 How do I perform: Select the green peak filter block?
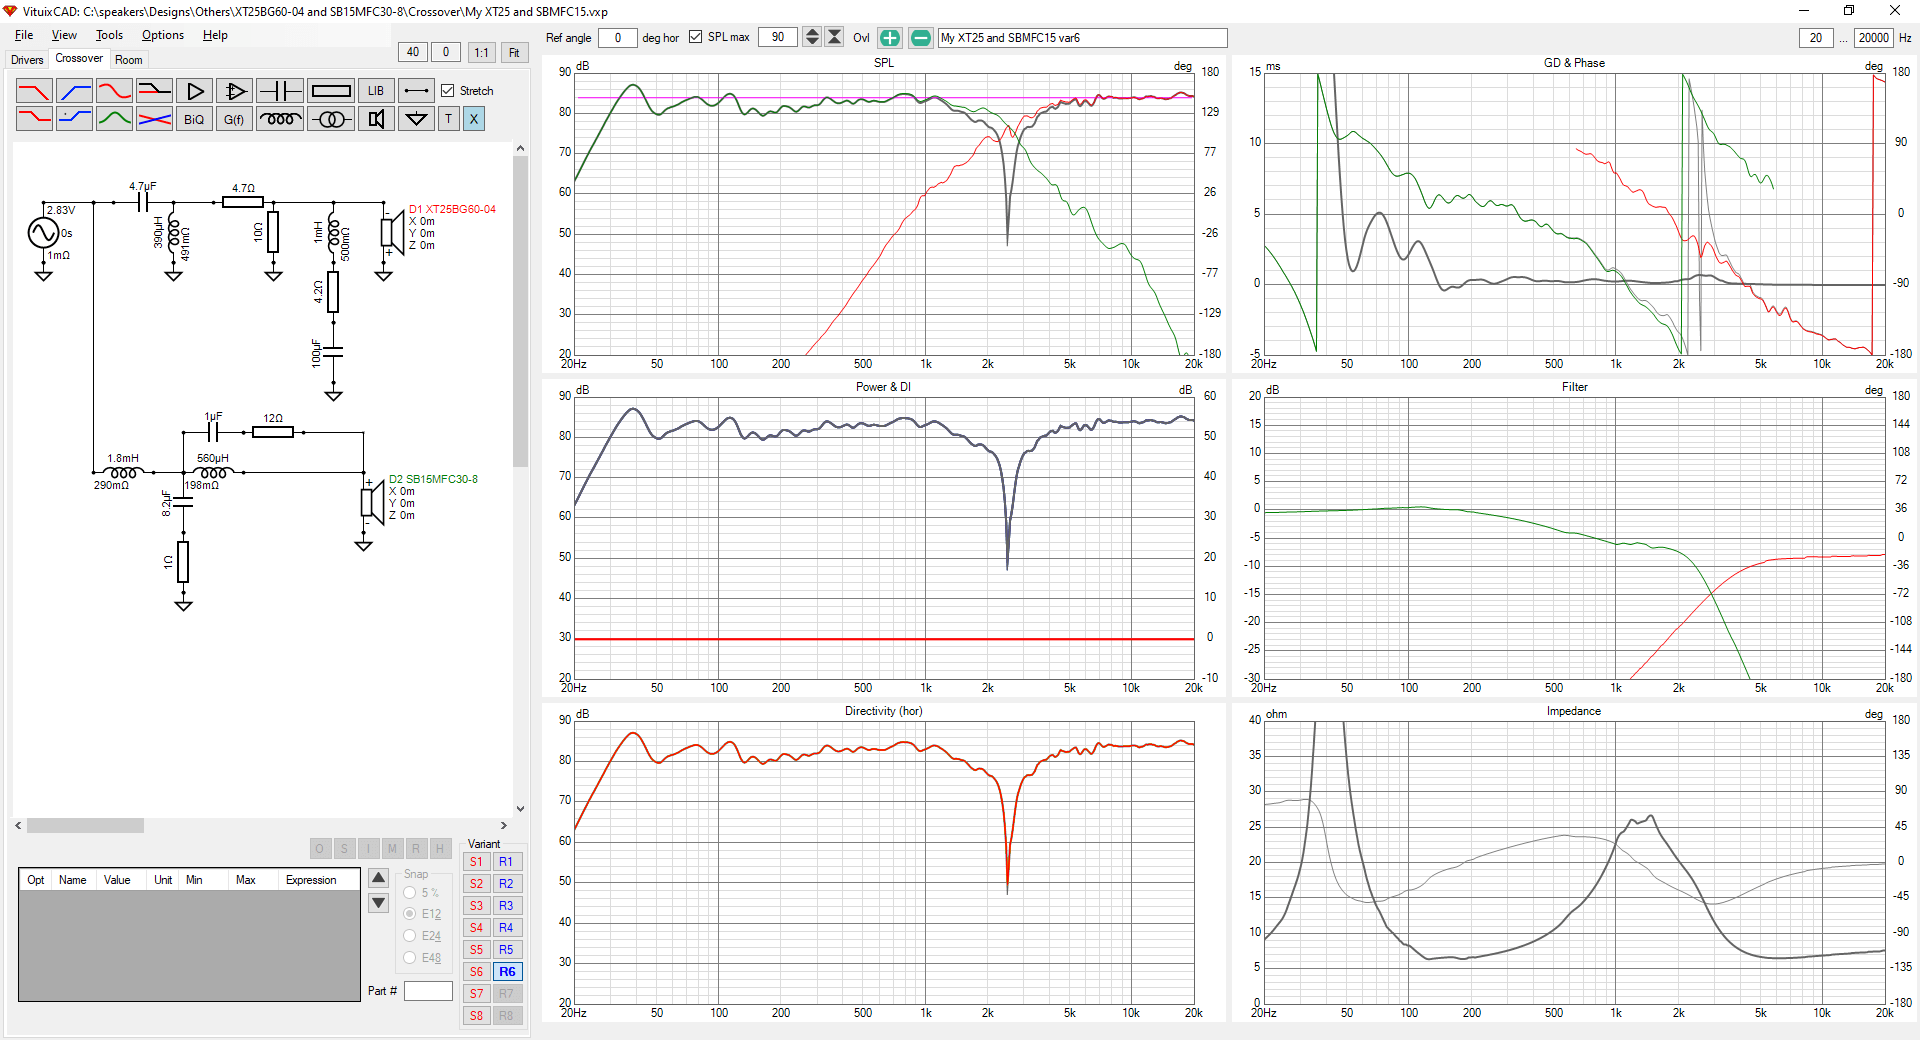click(x=114, y=119)
